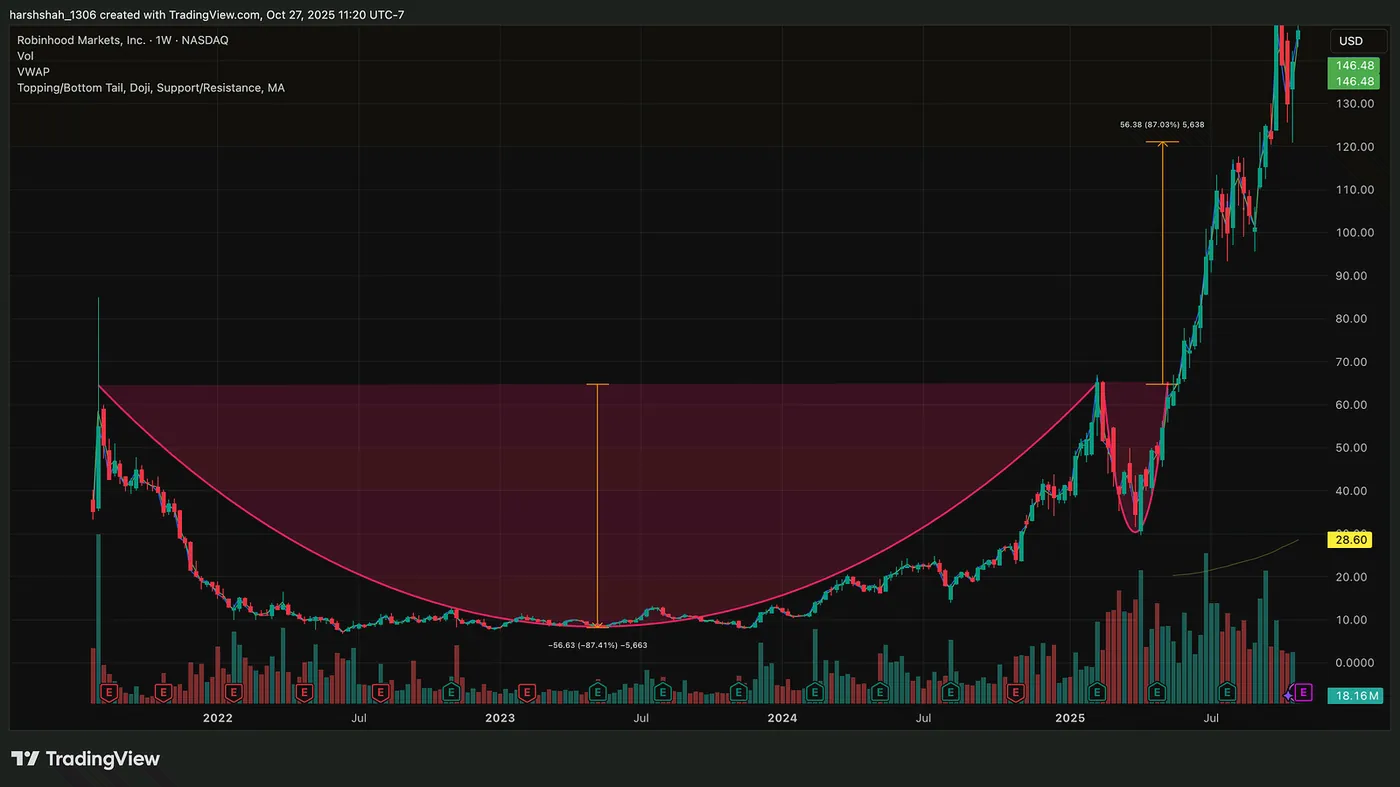The image size is (1400, 787).
Task: Click the 18.16M volume label
Action: coord(1358,695)
